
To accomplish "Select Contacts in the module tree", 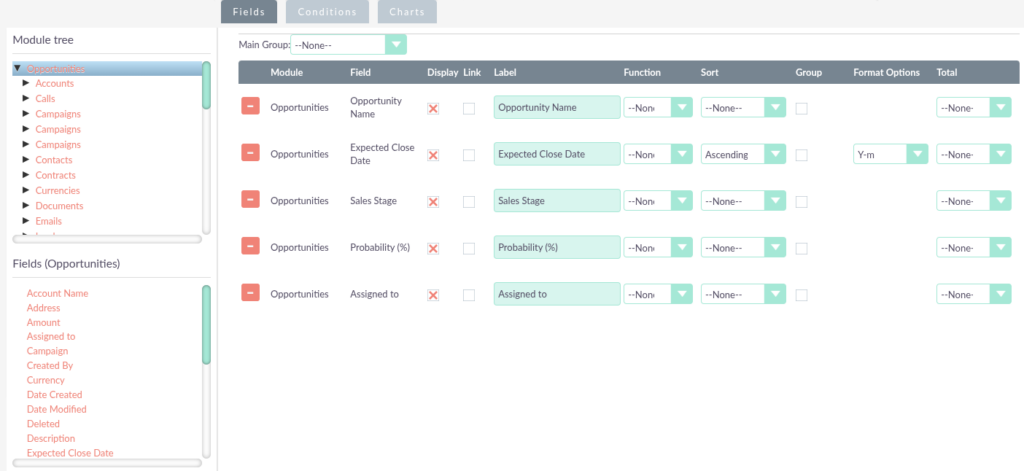I will click(54, 160).
